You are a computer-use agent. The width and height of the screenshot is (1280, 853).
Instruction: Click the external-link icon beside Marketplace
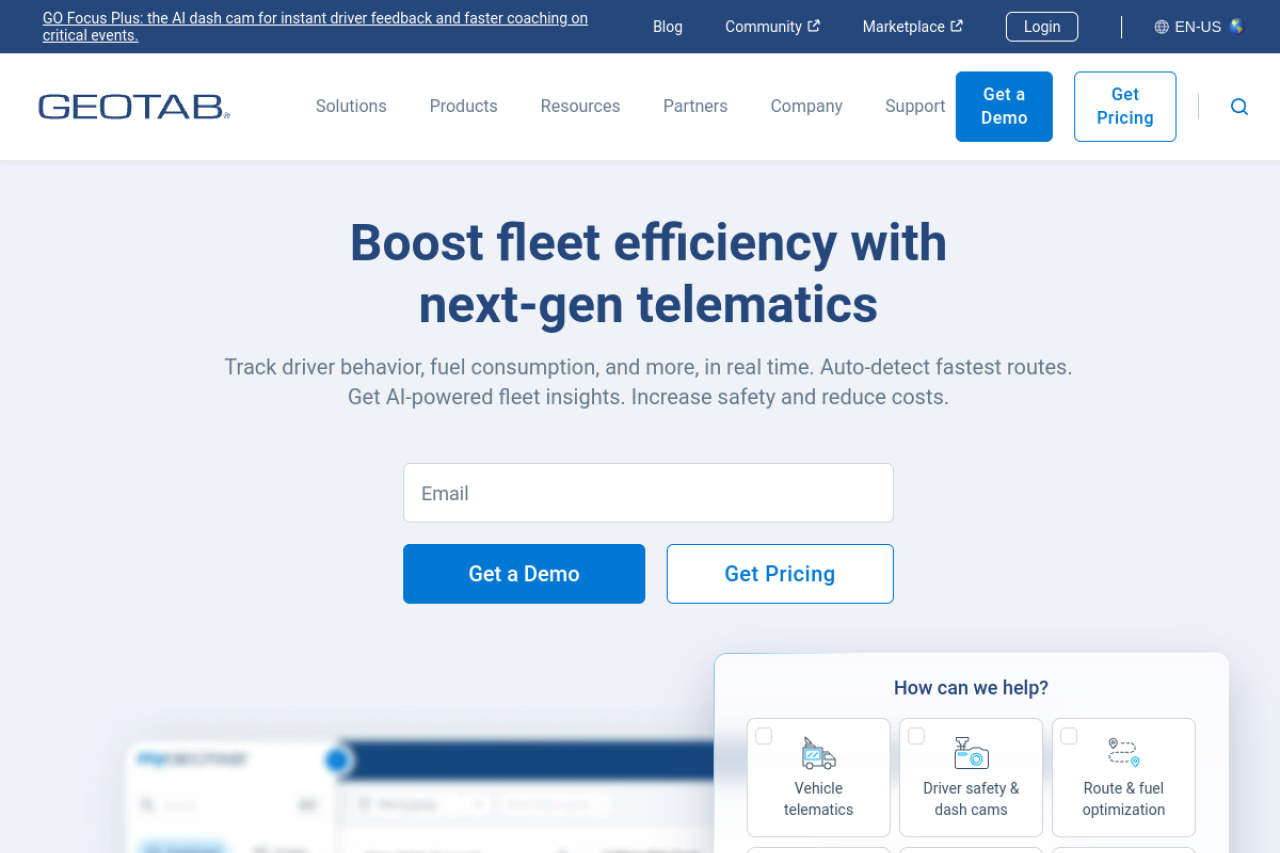[x=957, y=26]
